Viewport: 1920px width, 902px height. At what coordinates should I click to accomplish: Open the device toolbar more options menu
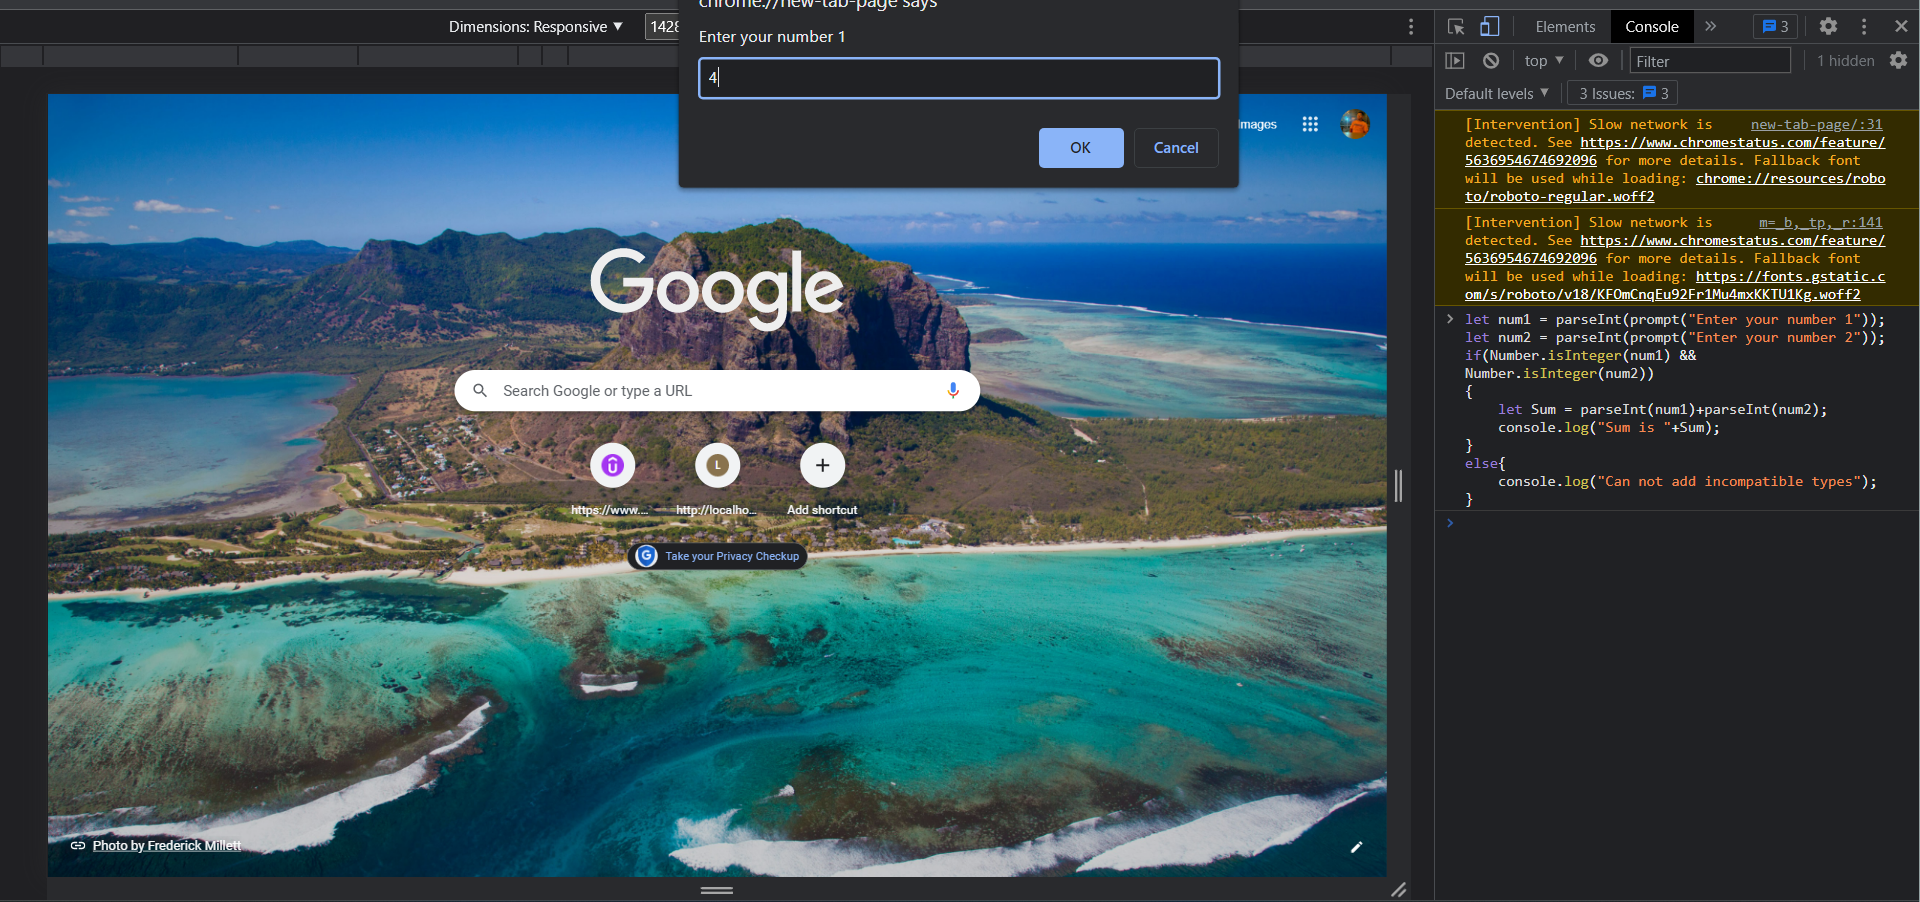(1411, 27)
